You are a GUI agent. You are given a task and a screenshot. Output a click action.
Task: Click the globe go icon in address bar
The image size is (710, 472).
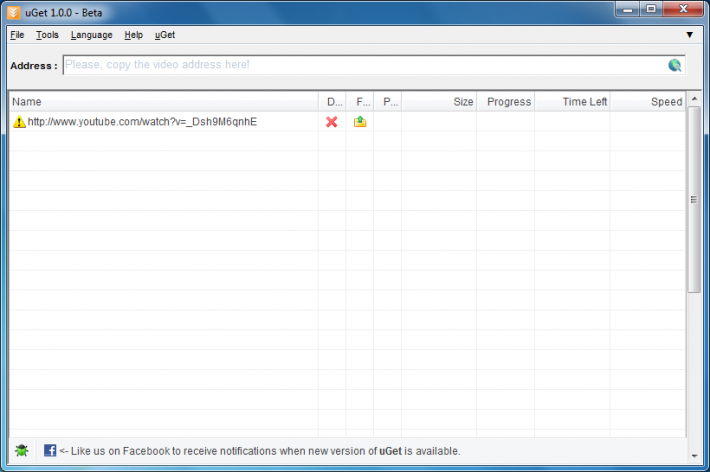[675, 65]
